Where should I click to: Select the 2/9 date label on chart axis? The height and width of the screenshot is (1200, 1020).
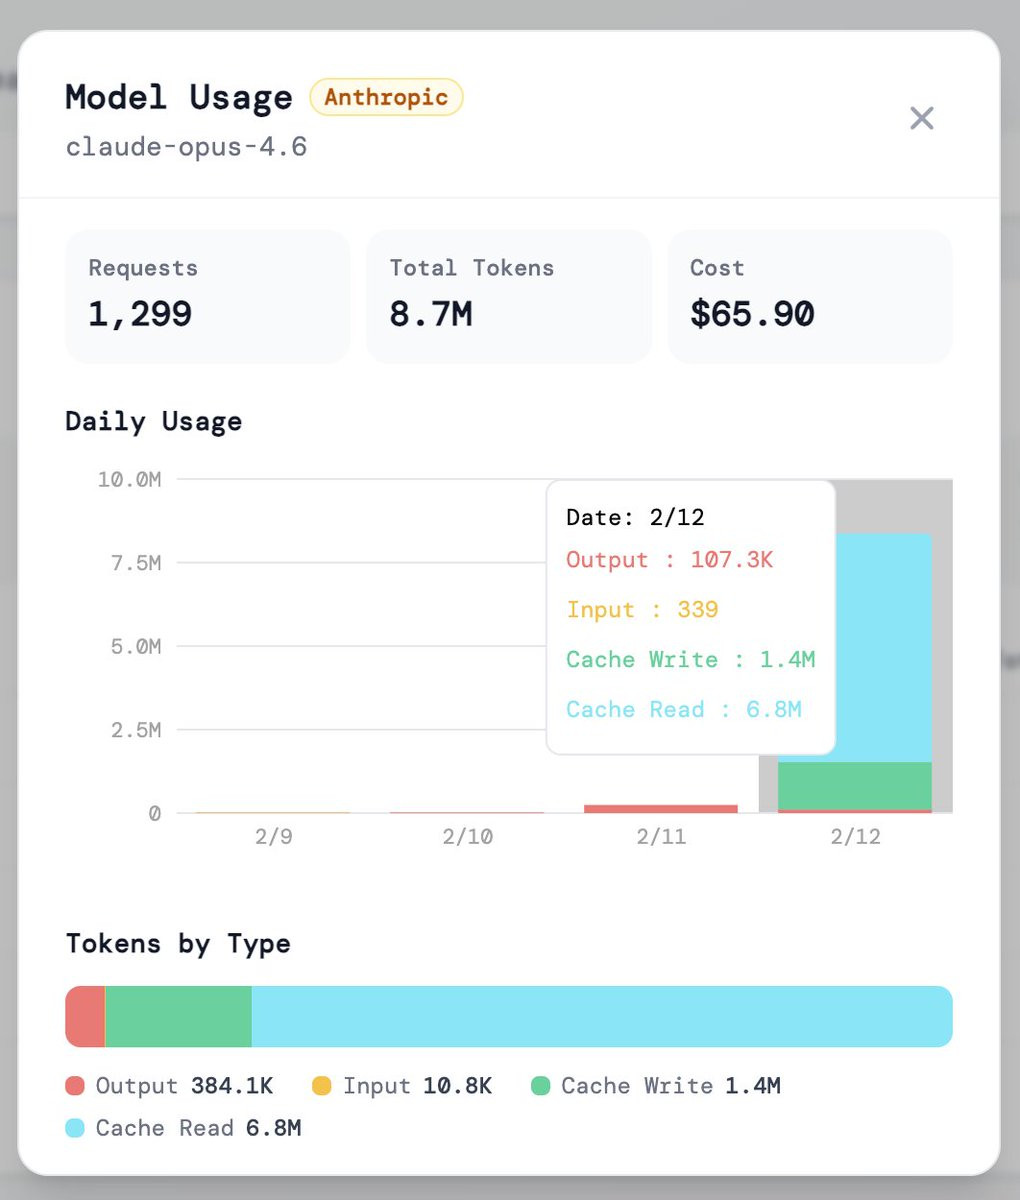tap(273, 836)
